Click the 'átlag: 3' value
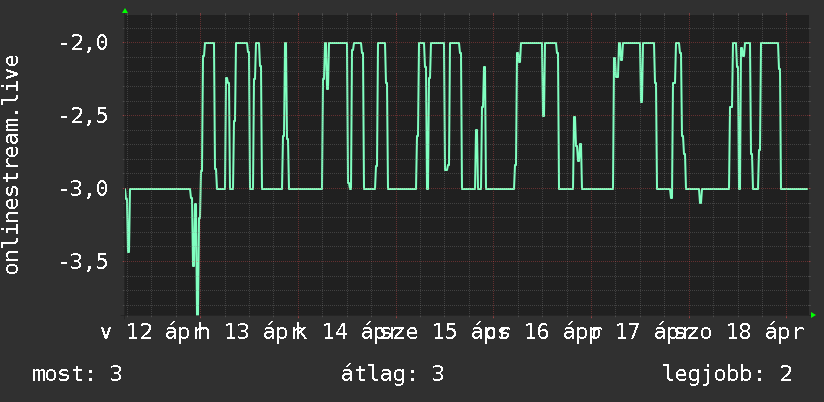 (393, 374)
